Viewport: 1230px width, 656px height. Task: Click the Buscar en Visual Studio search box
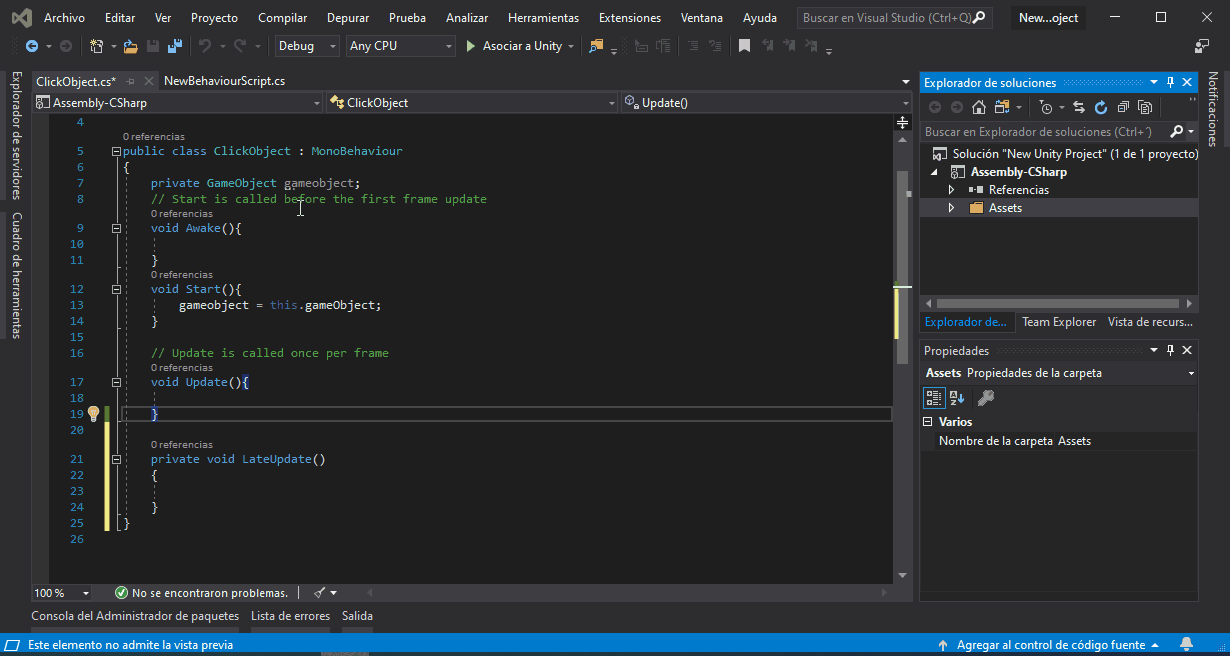(x=887, y=18)
